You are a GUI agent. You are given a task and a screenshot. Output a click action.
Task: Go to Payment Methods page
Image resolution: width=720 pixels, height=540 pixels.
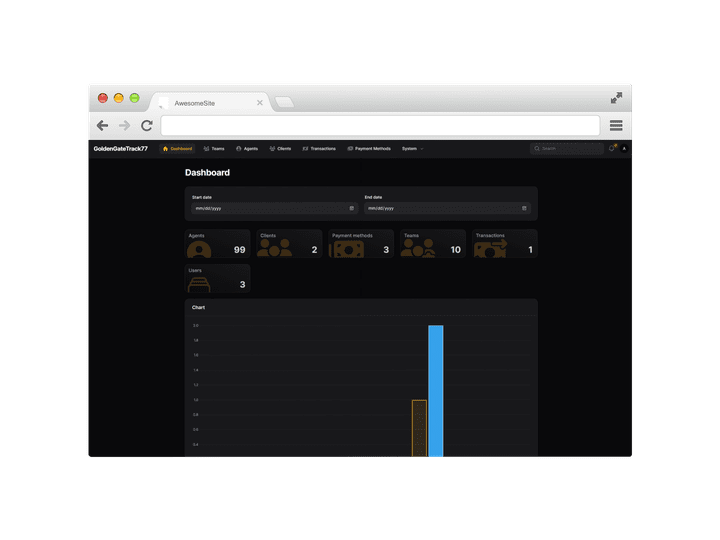click(x=369, y=149)
